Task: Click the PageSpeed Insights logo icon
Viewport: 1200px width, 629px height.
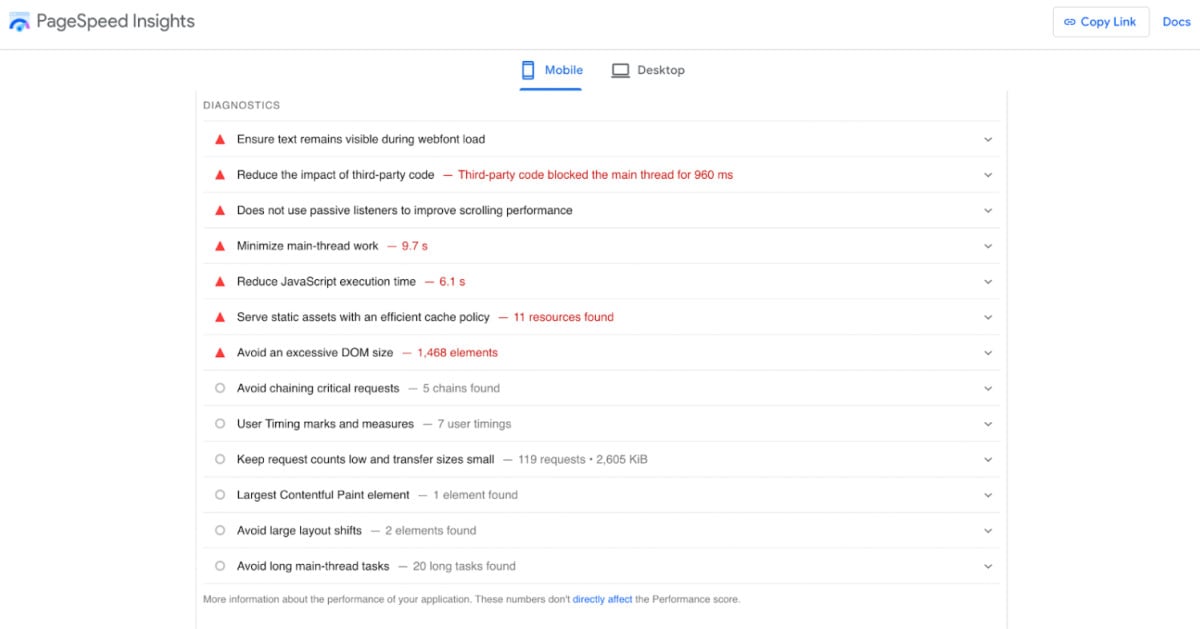Action: (19, 22)
